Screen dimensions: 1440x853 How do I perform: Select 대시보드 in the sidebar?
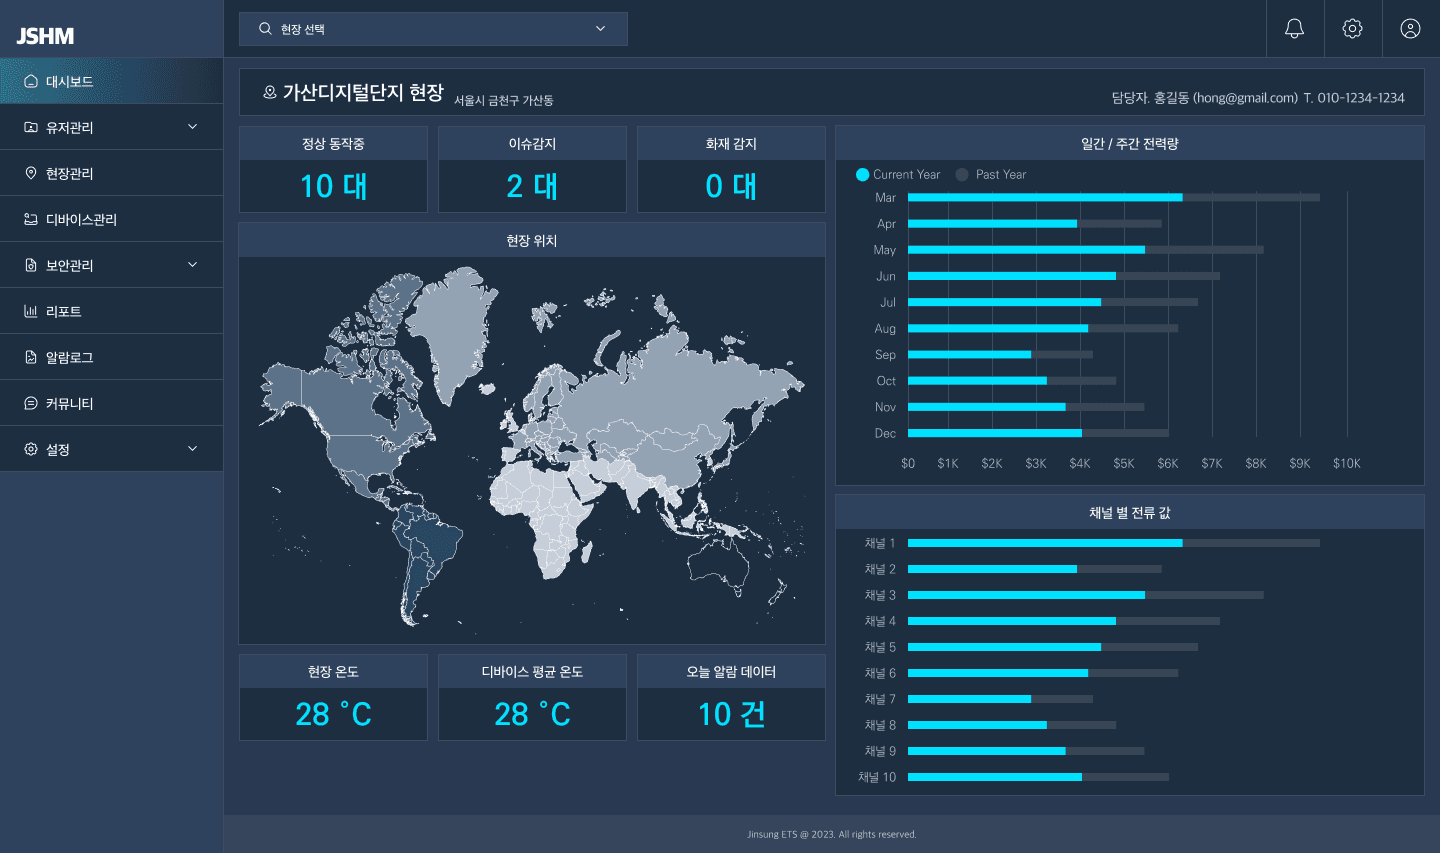70,81
